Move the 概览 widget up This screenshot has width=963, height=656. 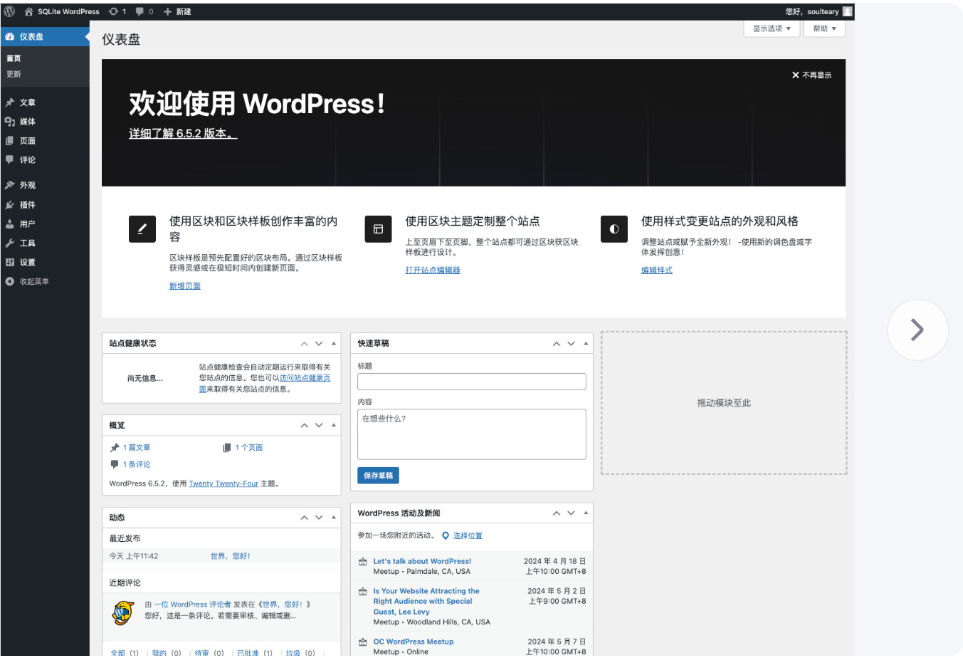pyautogui.click(x=304, y=426)
